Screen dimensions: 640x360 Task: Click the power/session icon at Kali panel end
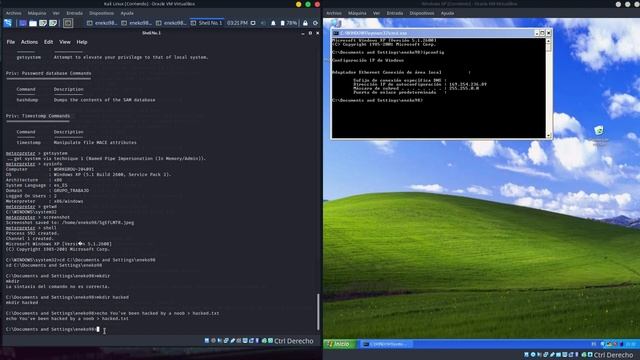[315, 23]
